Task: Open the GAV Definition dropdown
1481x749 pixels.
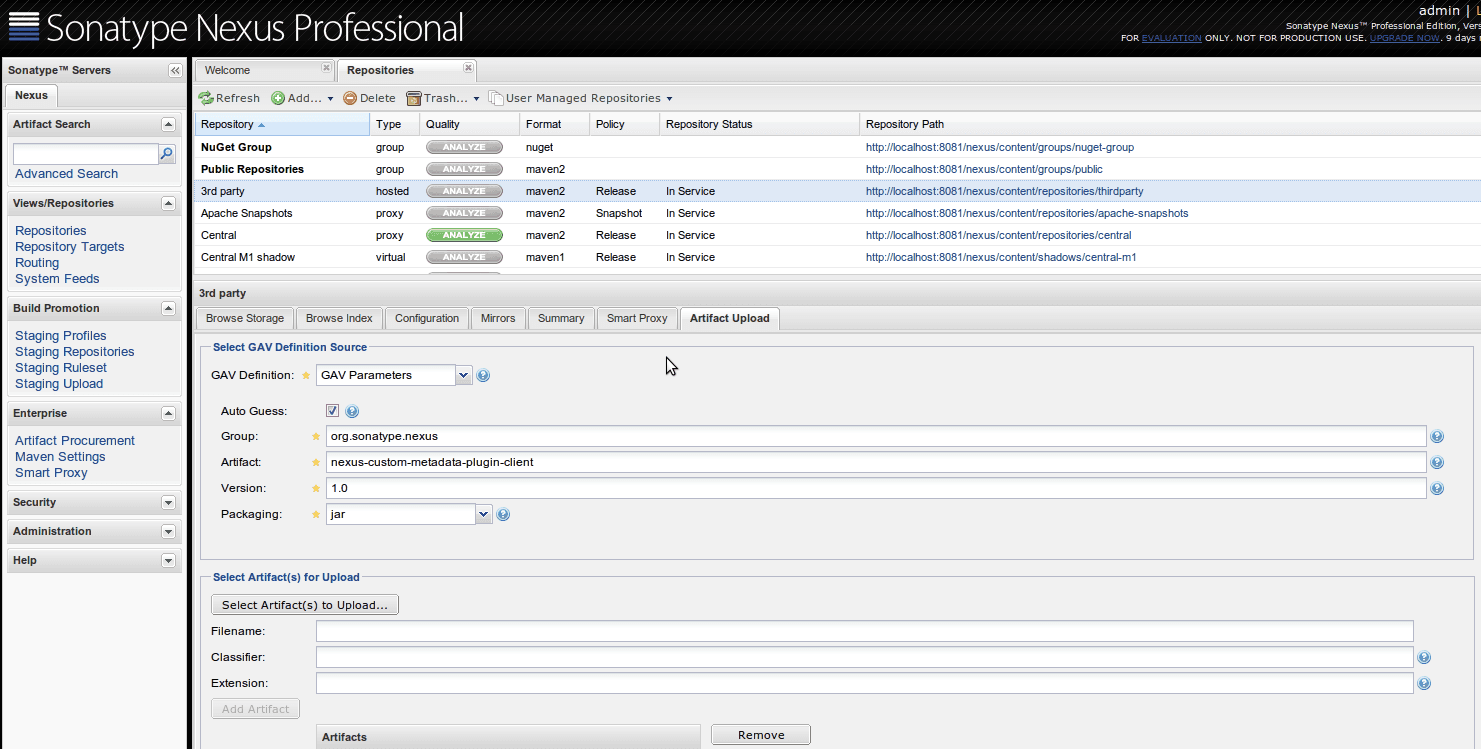Action: (x=463, y=375)
